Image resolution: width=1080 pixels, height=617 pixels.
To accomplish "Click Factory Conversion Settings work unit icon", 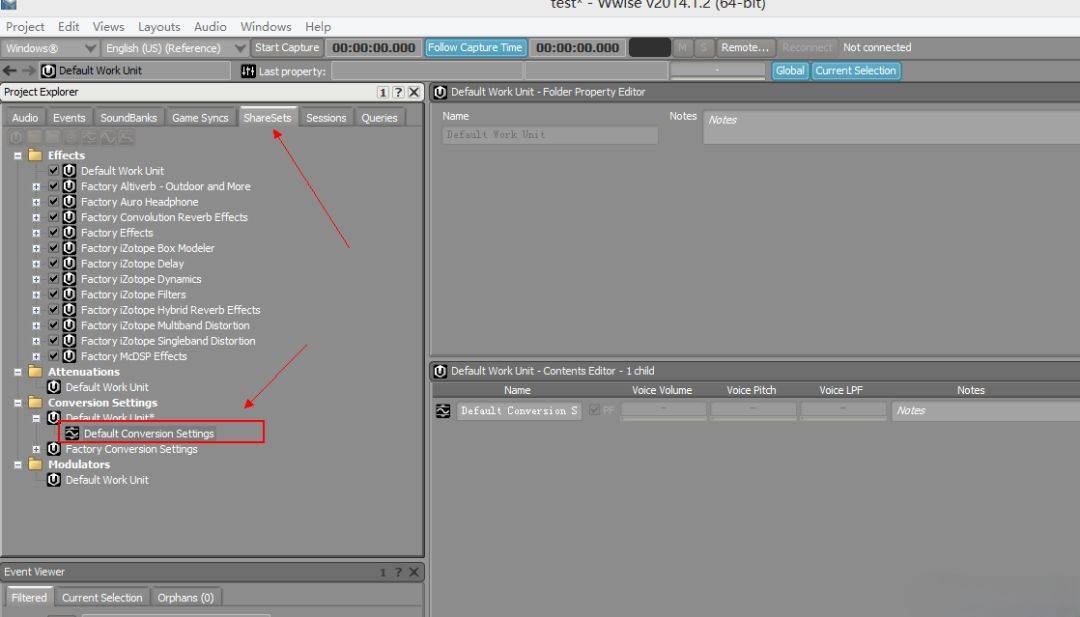I will [x=54, y=449].
